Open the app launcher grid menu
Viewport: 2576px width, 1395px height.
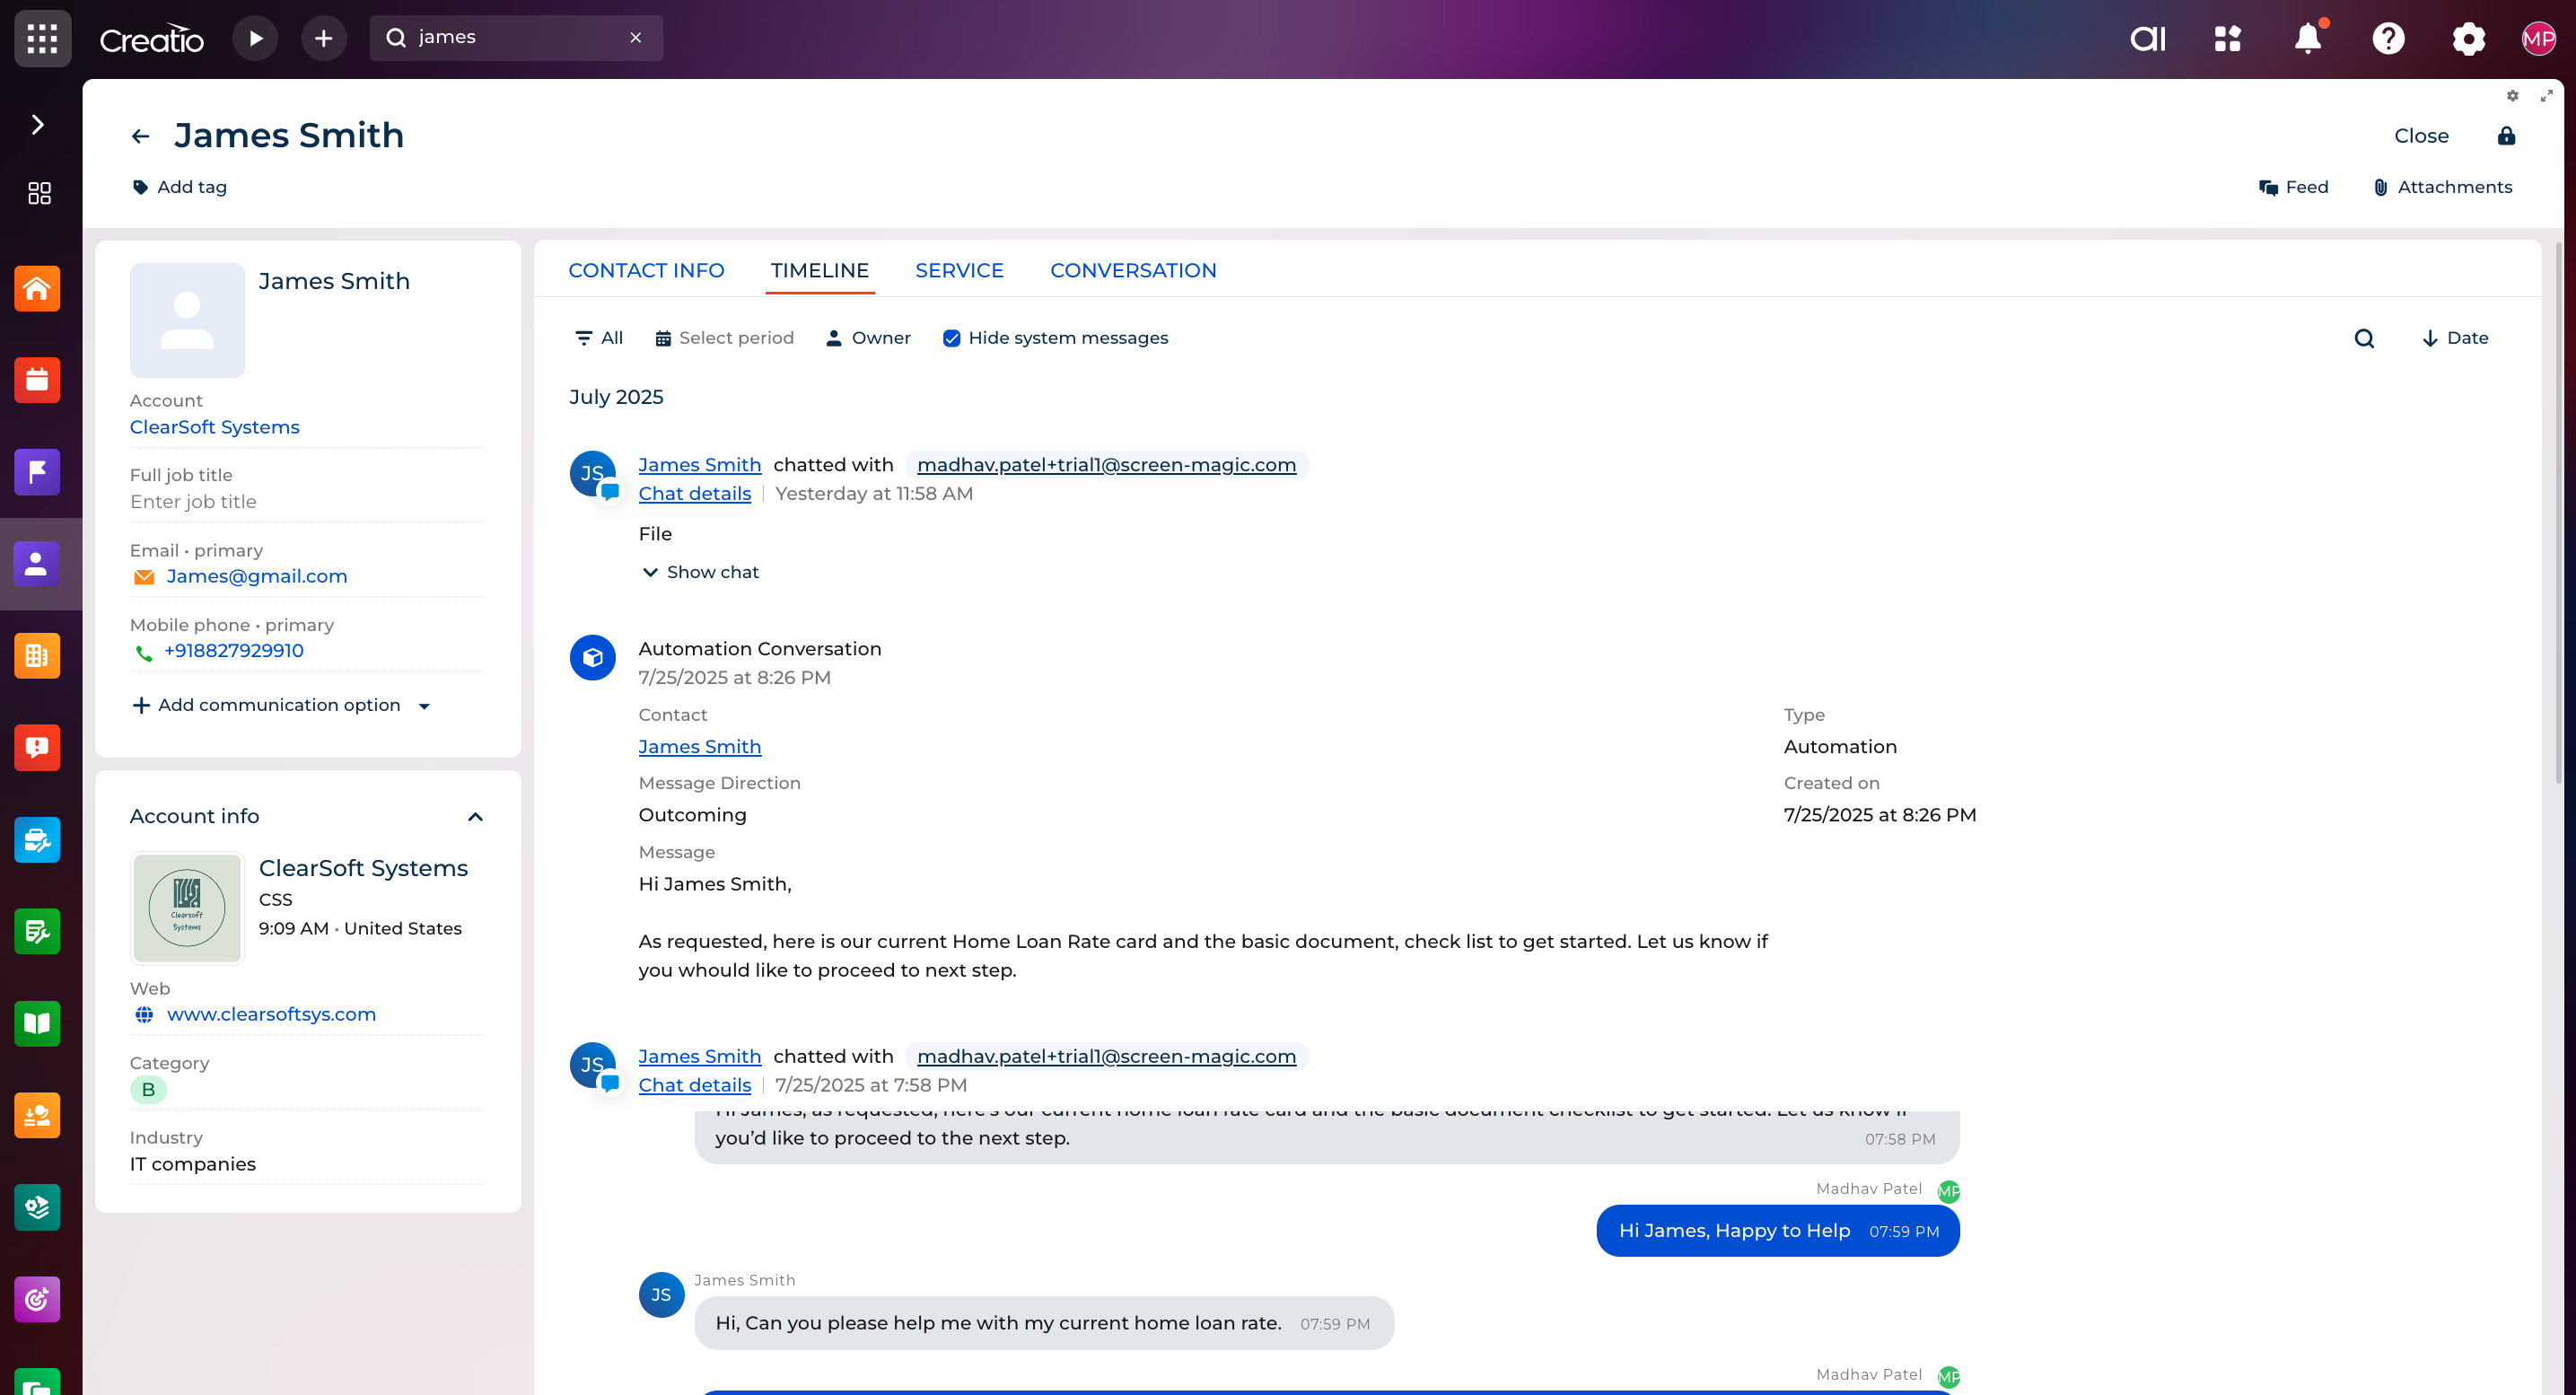tap(42, 38)
